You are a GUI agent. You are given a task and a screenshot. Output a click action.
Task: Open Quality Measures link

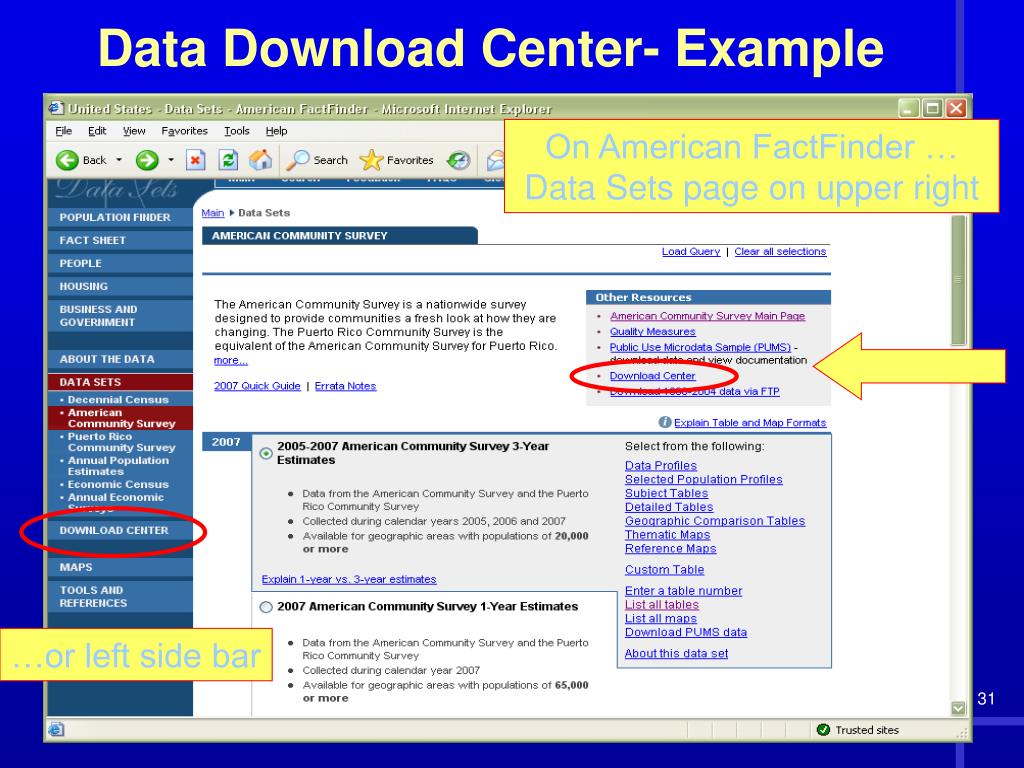[x=652, y=332]
